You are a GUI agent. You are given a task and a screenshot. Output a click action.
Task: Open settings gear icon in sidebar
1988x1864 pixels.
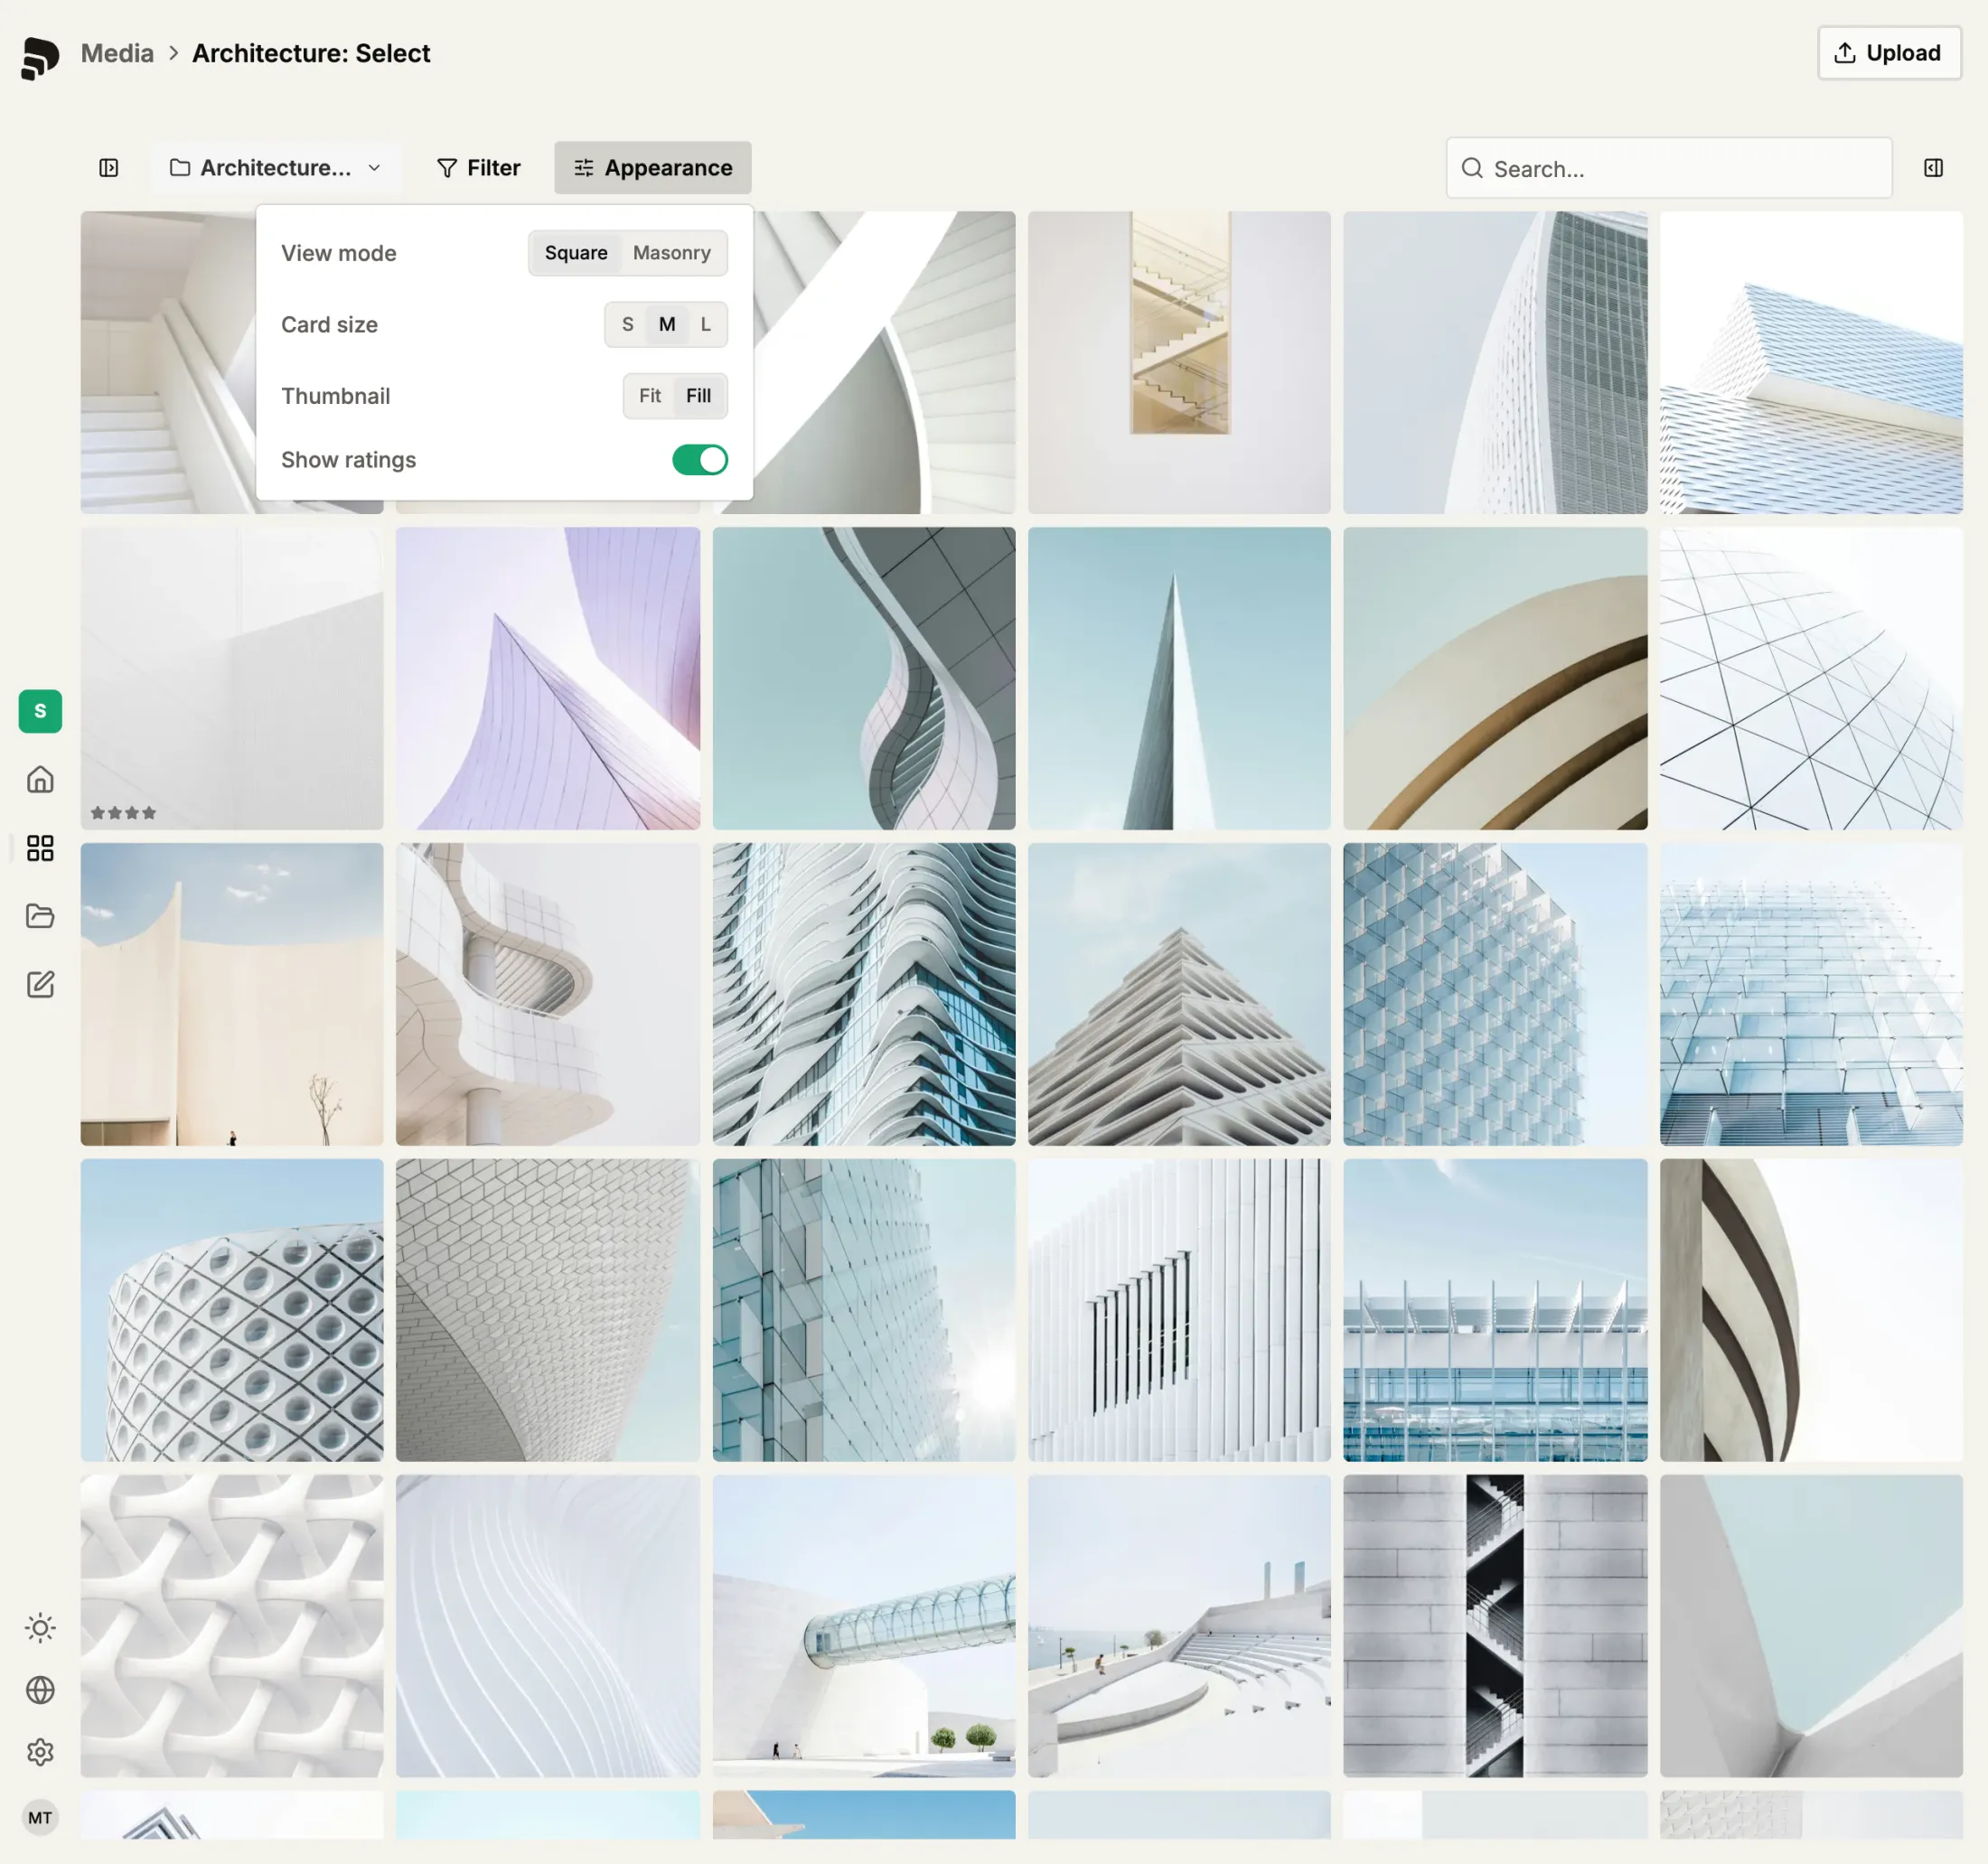coord(40,1752)
